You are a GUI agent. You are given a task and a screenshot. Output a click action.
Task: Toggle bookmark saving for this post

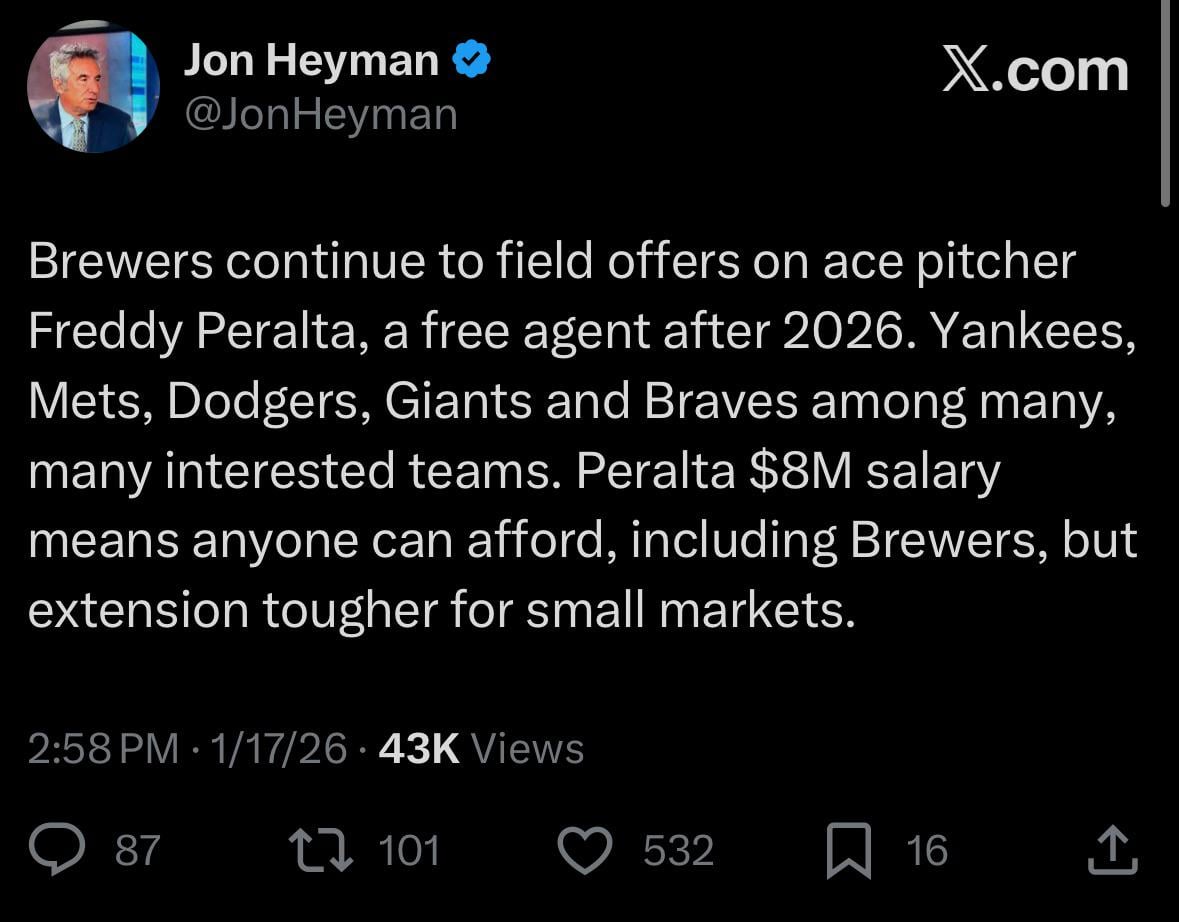[849, 849]
